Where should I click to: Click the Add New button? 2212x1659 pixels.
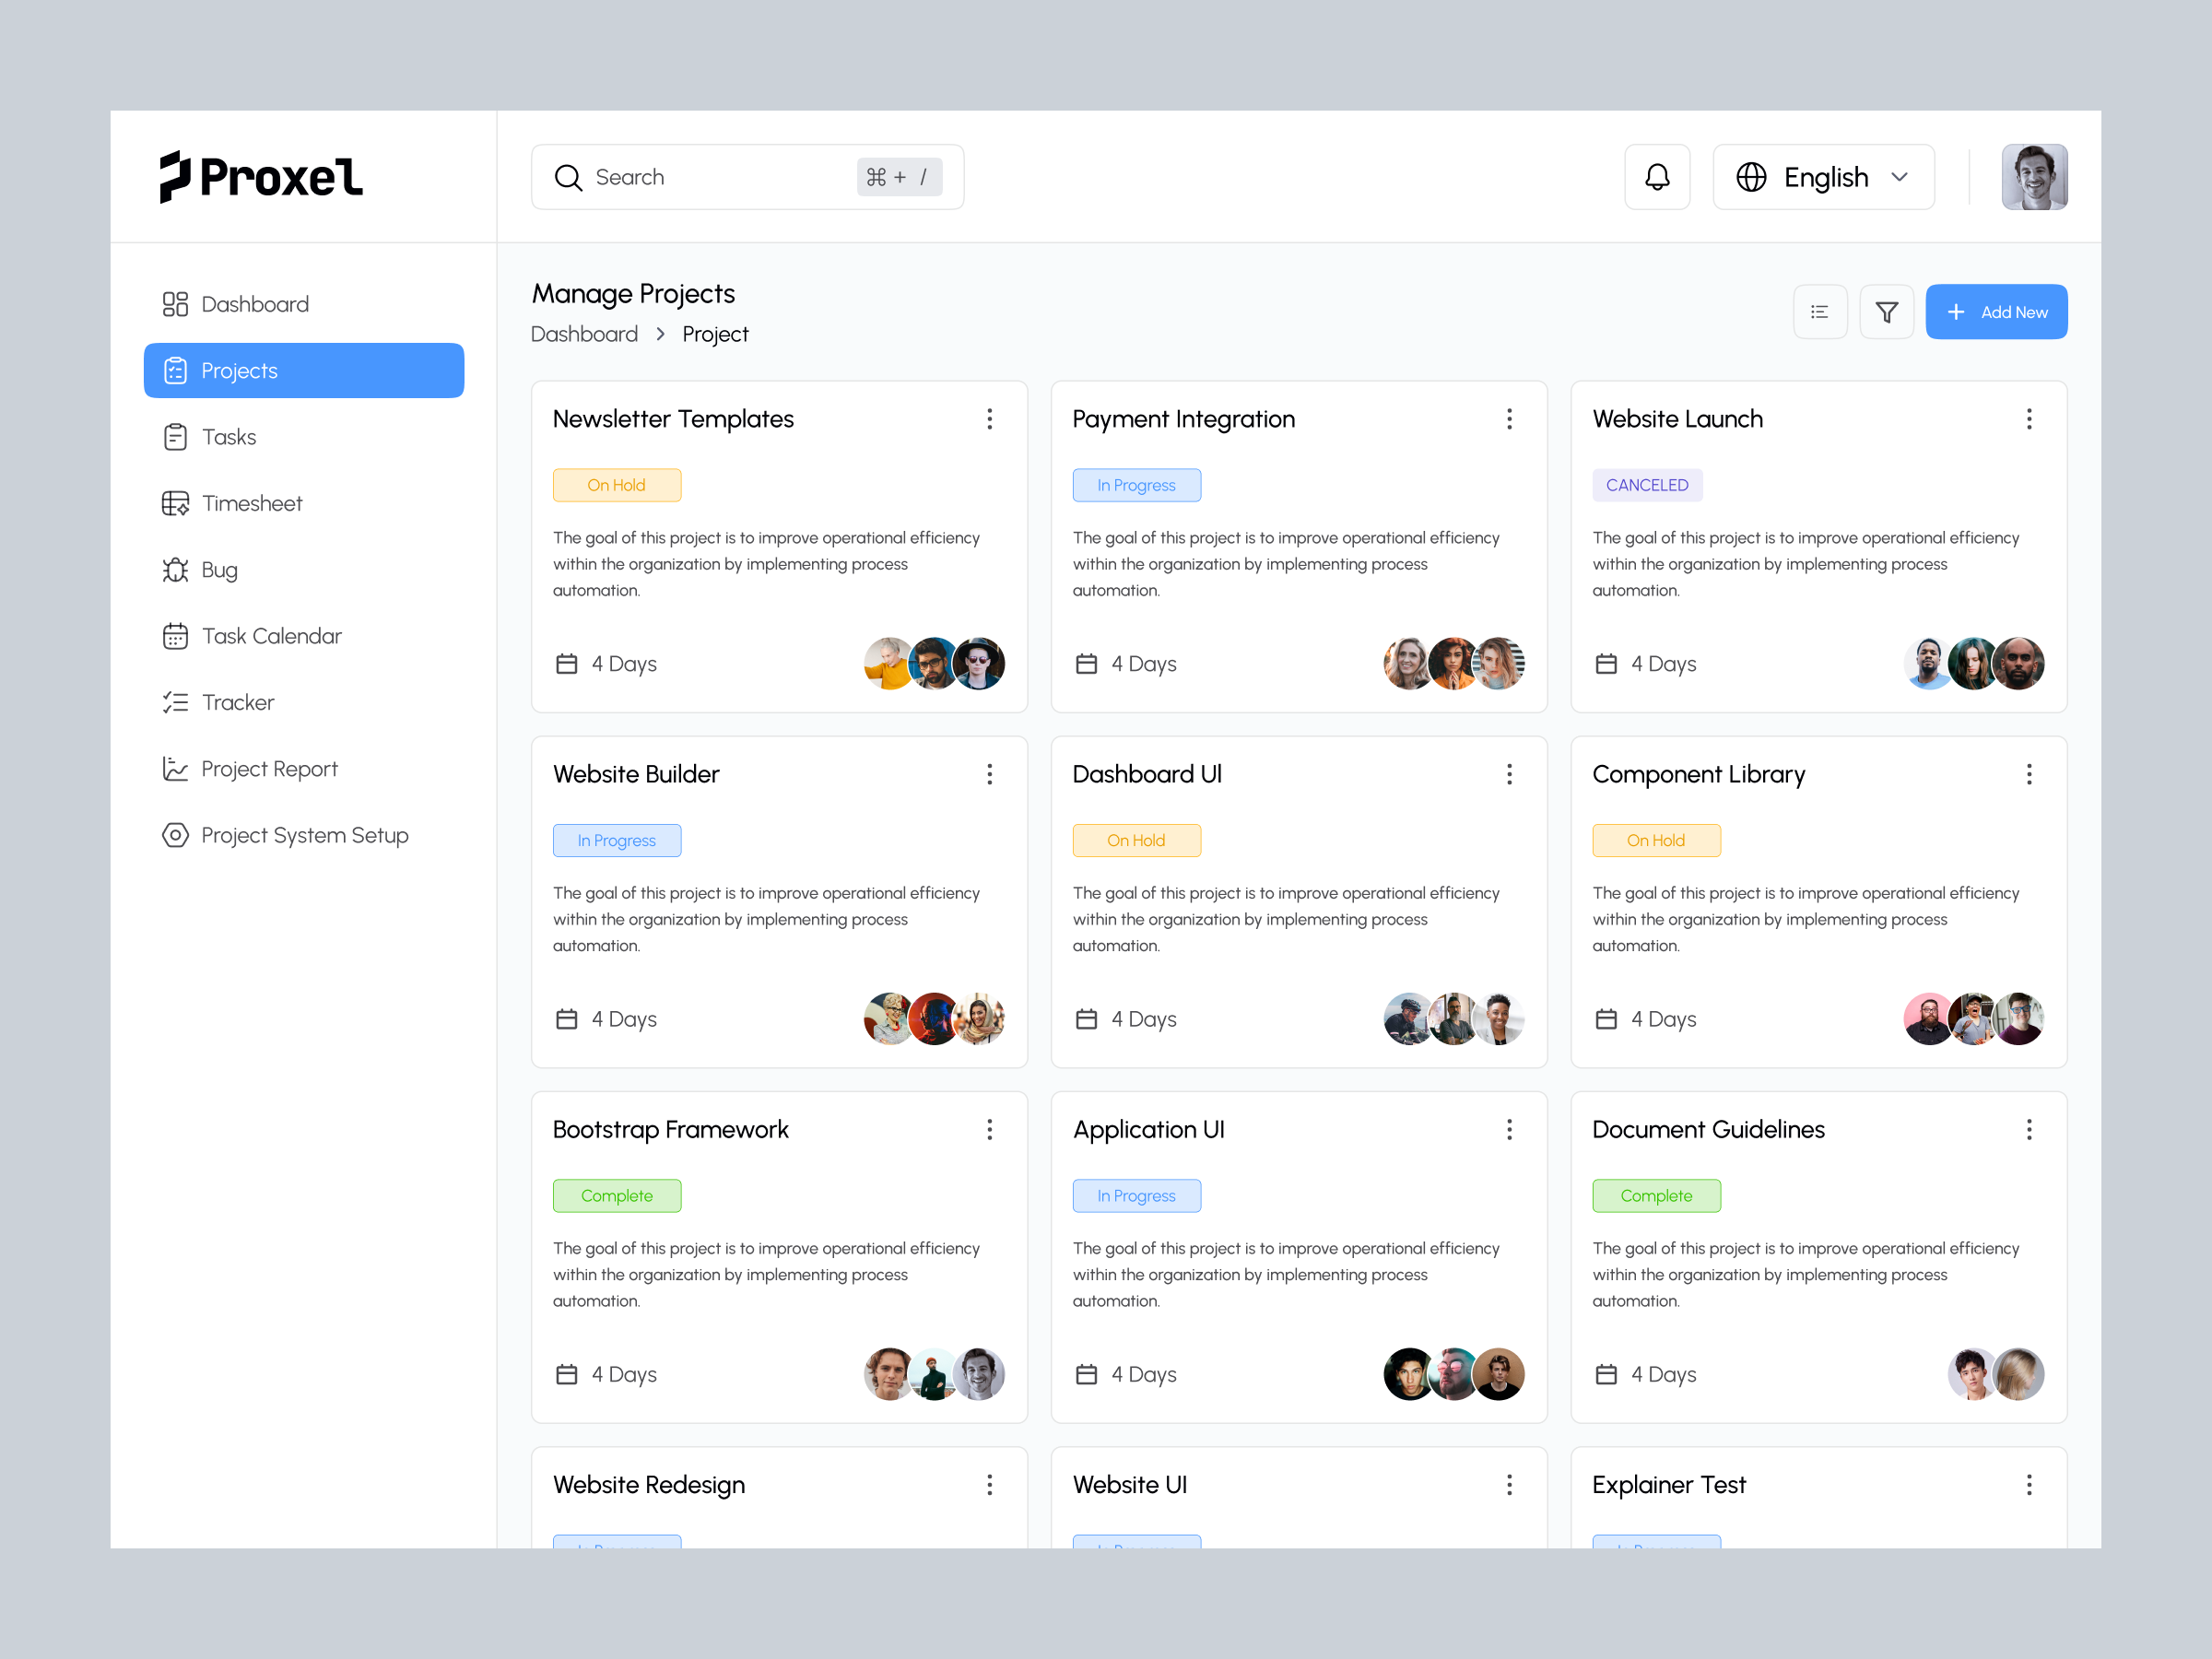coord(1996,311)
